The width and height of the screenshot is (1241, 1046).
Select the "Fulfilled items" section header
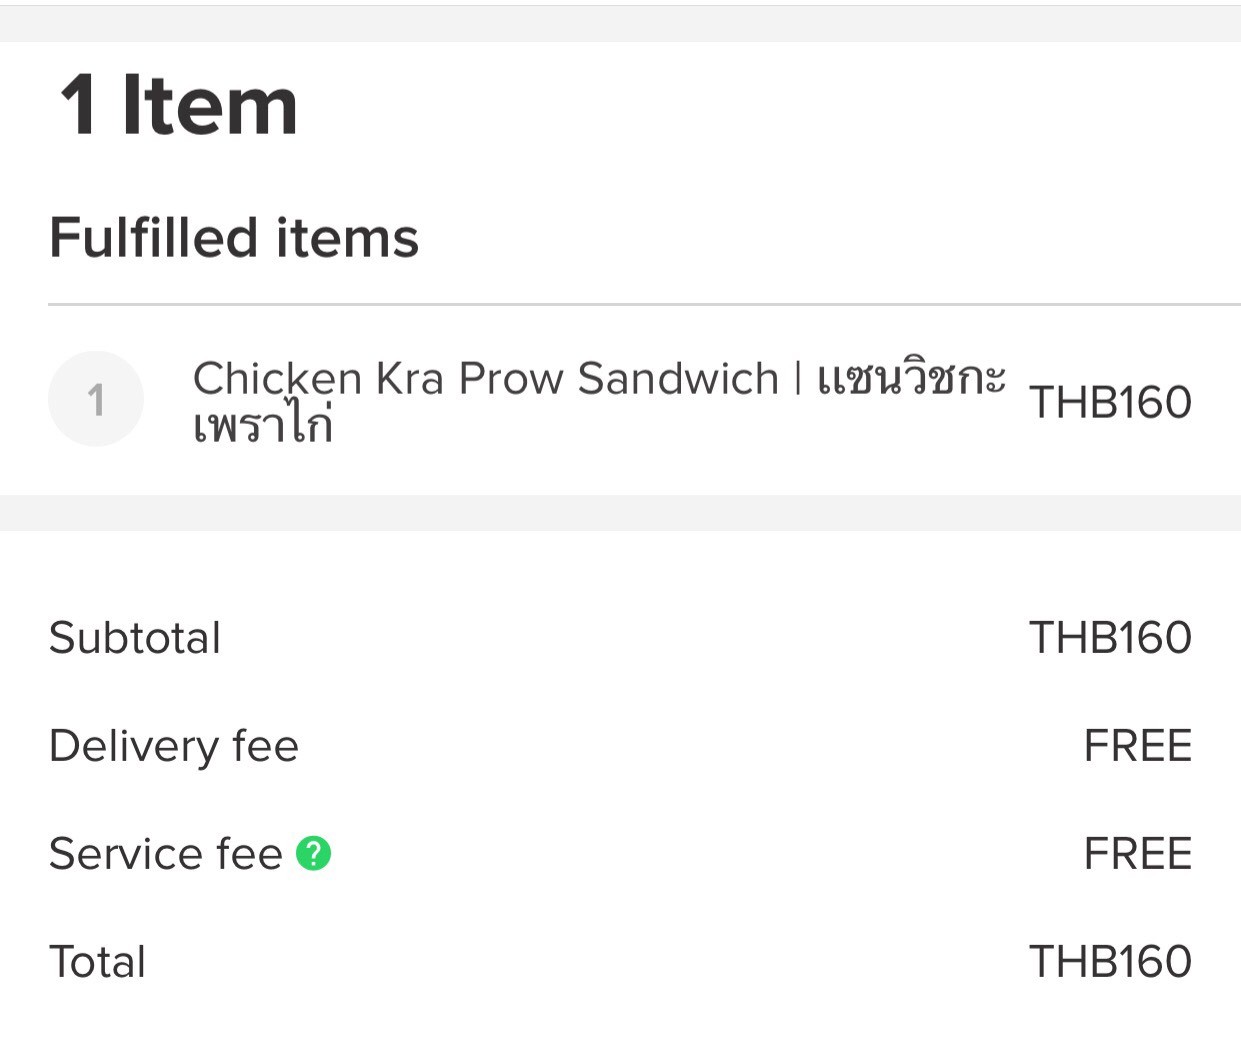(x=234, y=238)
